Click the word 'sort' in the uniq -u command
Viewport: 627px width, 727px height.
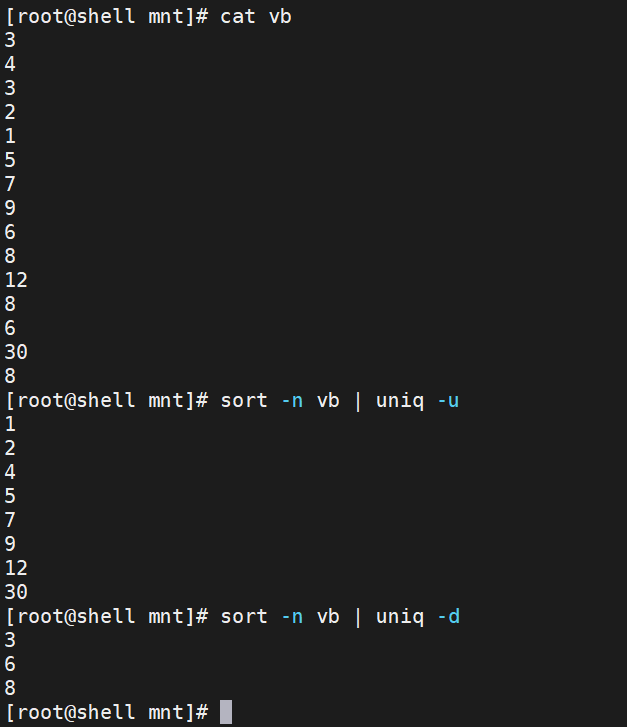click(244, 401)
